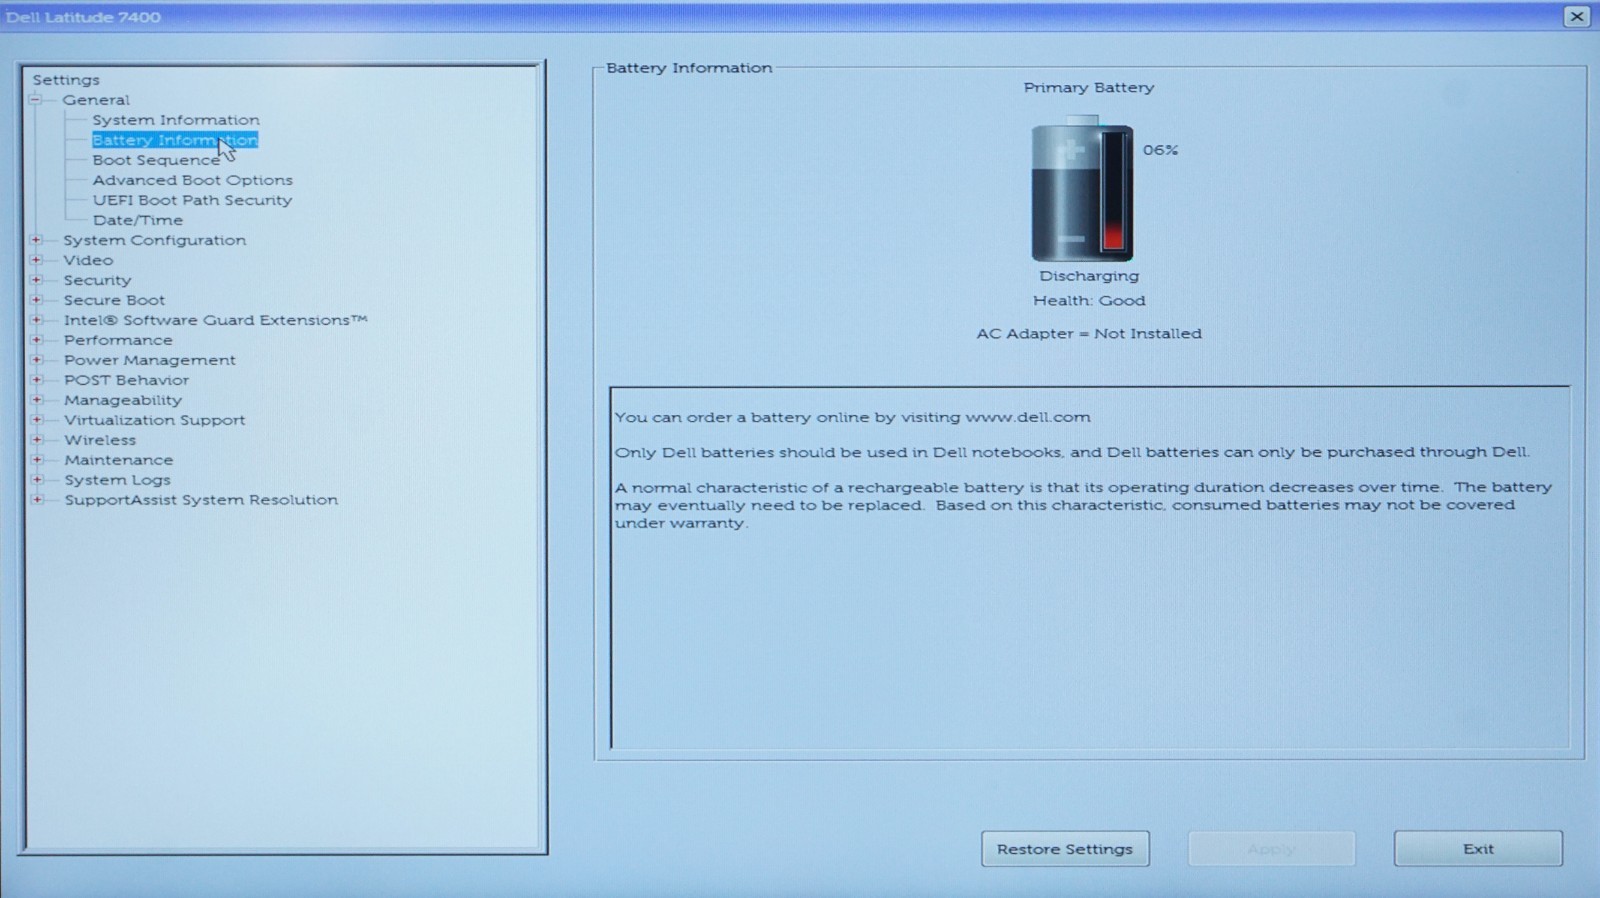Select the Performance label
Screen dimensions: 1600x898
118,340
